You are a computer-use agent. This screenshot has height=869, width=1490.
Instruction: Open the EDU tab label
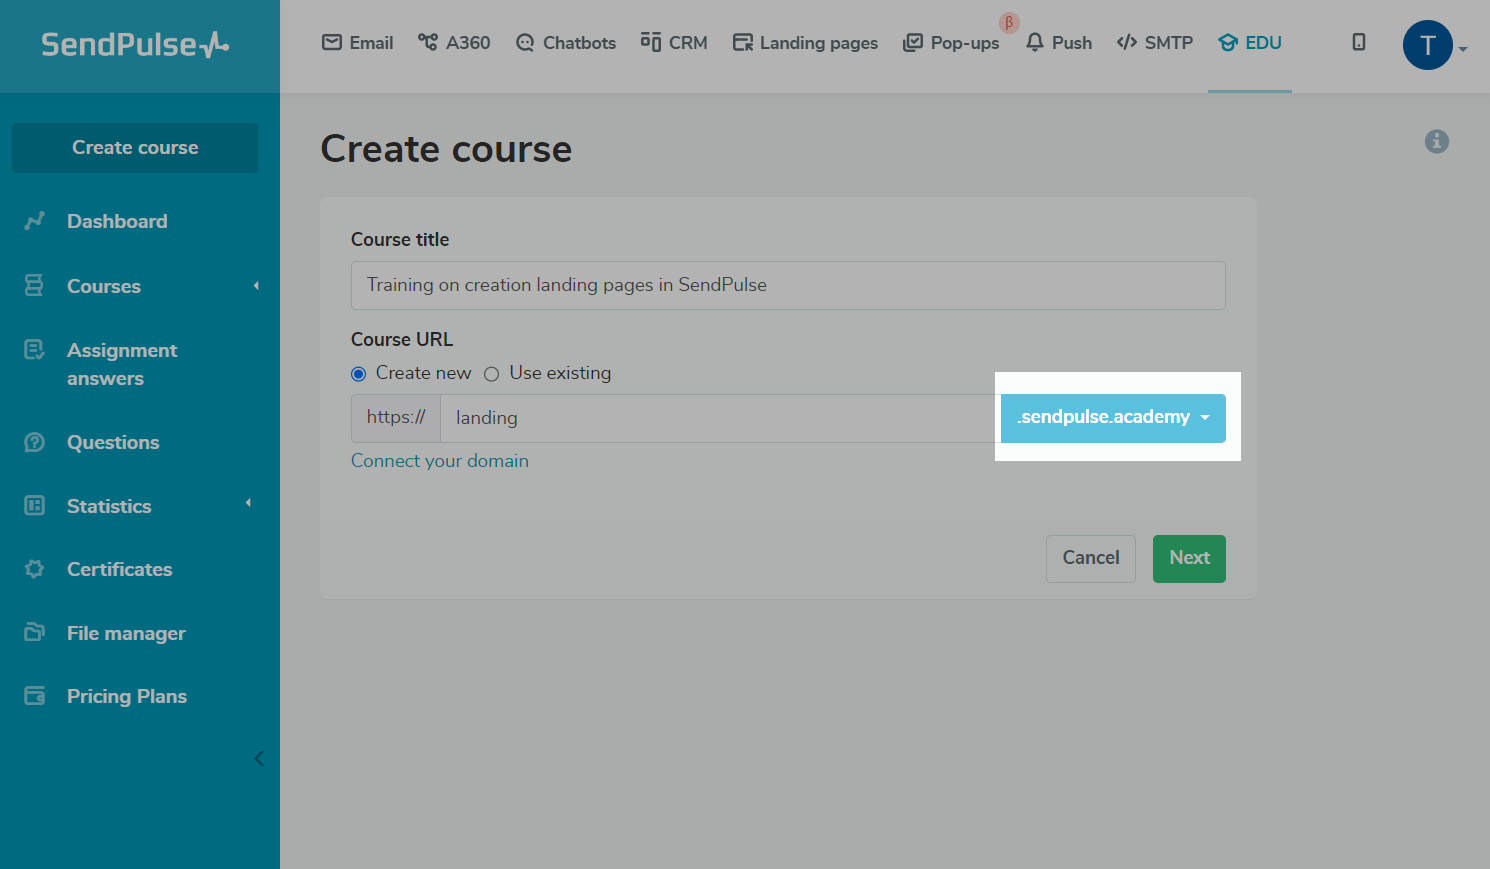tap(1264, 43)
